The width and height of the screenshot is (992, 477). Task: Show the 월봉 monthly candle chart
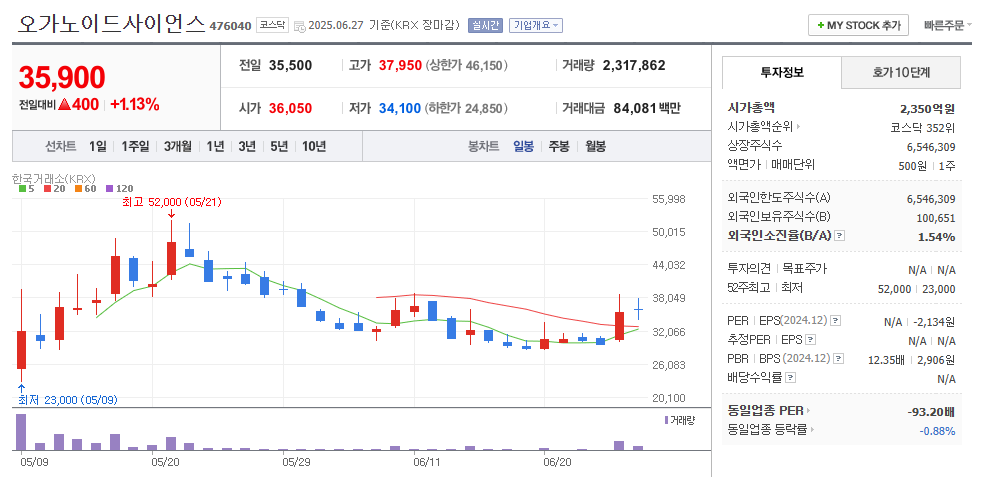click(x=595, y=147)
